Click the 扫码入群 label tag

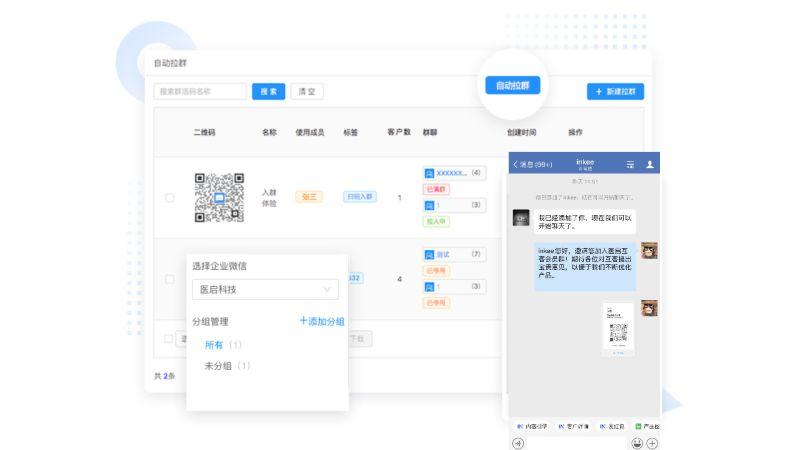coord(360,196)
